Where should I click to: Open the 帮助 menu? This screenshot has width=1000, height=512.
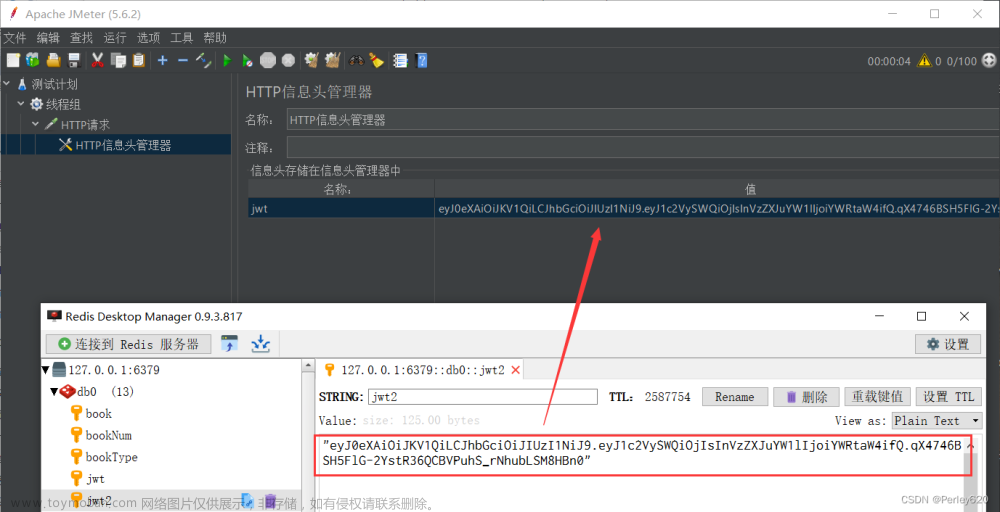[215, 38]
